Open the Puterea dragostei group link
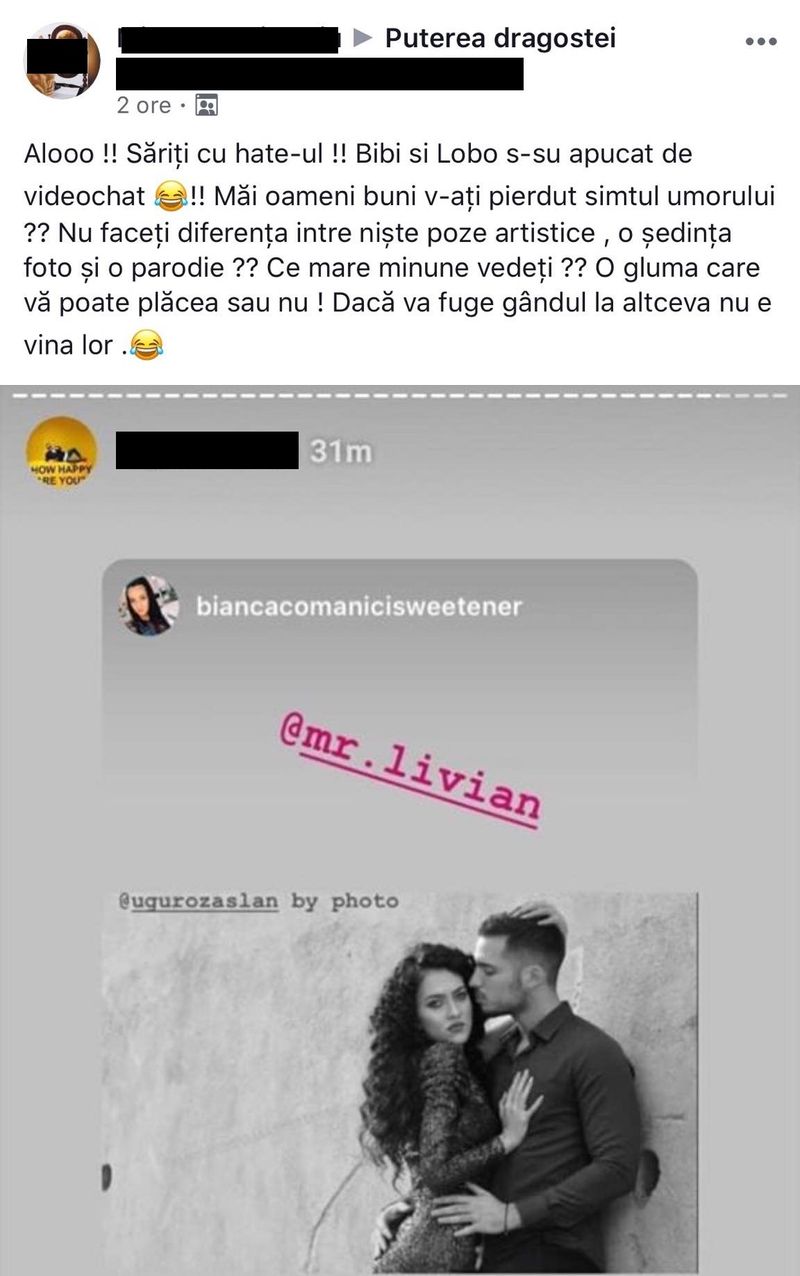This screenshot has height=1276, width=800. (500, 39)
